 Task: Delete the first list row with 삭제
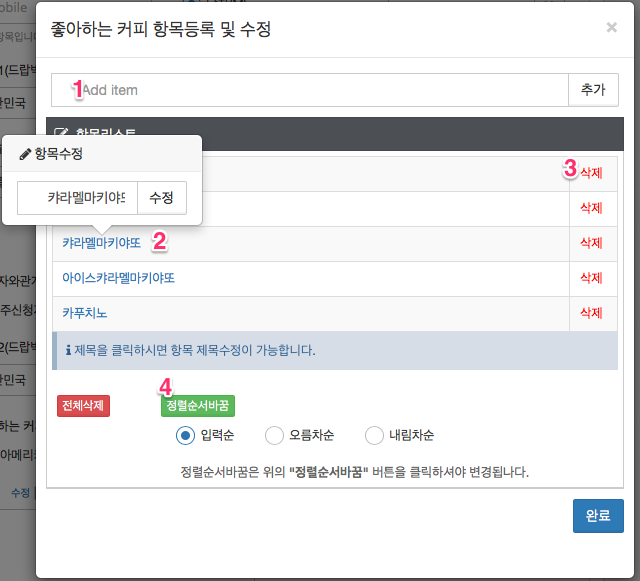point(591,173)
